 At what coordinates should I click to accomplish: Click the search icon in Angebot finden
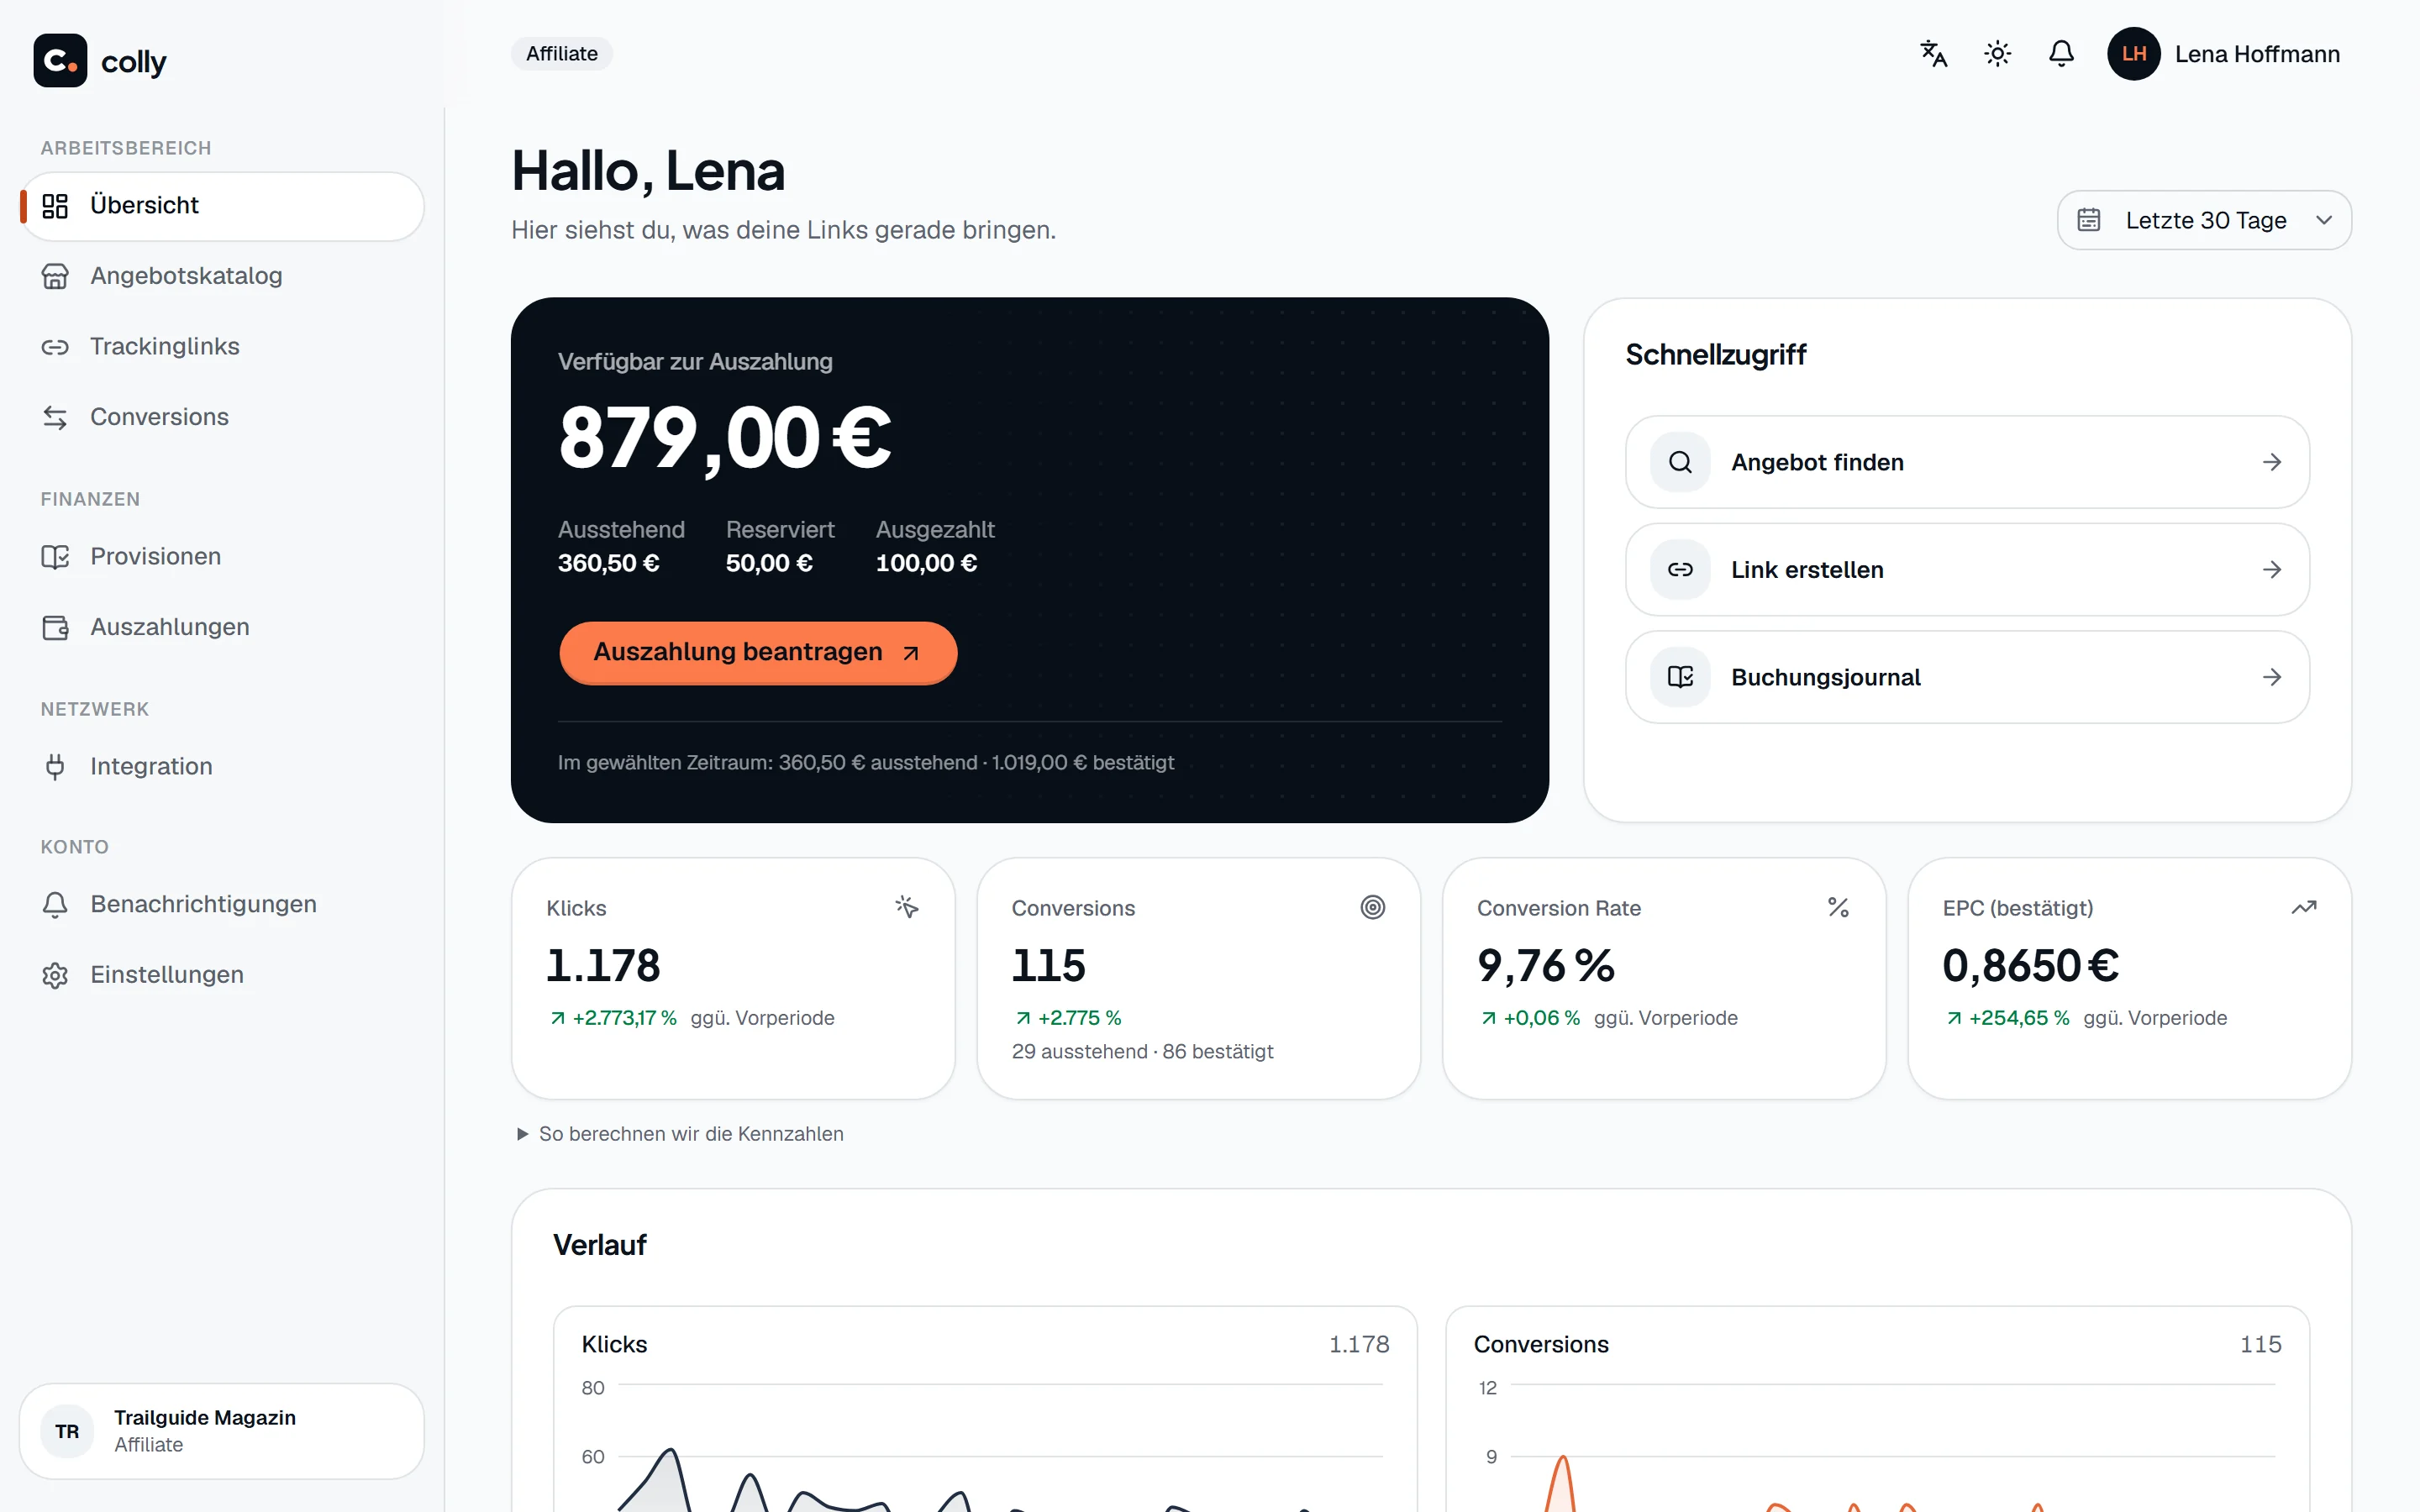point(1680,462)
